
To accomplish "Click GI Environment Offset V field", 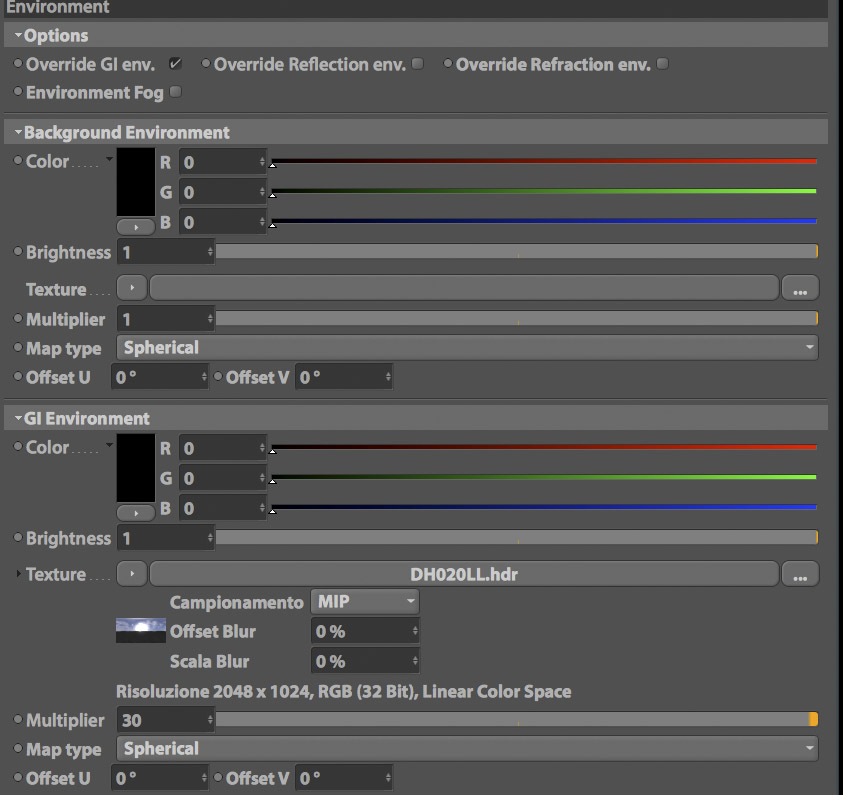I will (x=344, y=778).
